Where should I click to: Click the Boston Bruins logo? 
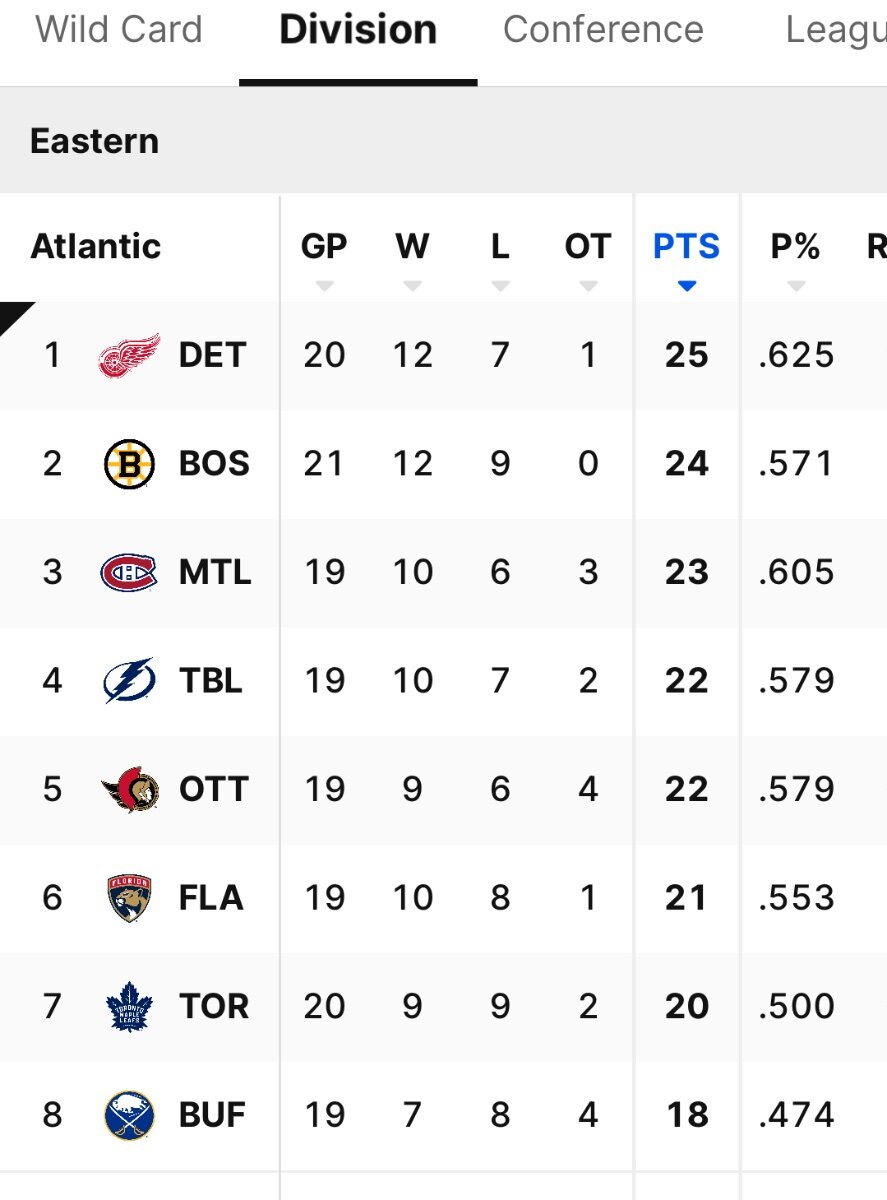[x=129, y=464]
